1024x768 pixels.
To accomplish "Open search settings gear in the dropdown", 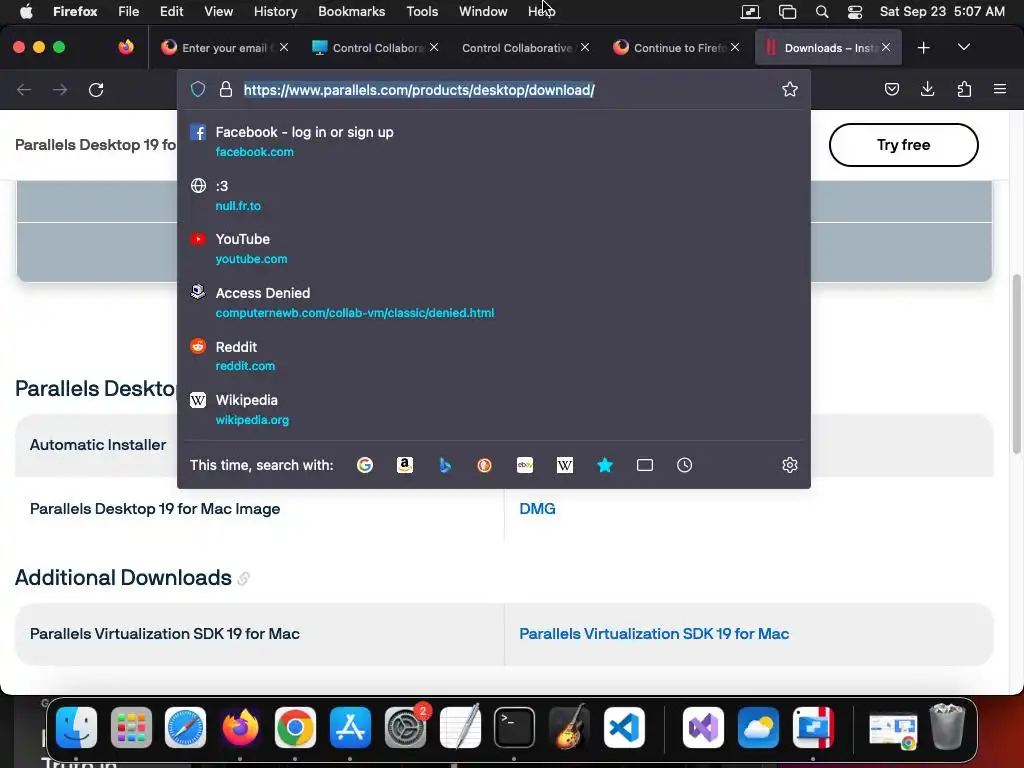I will [x=790, y=465].
